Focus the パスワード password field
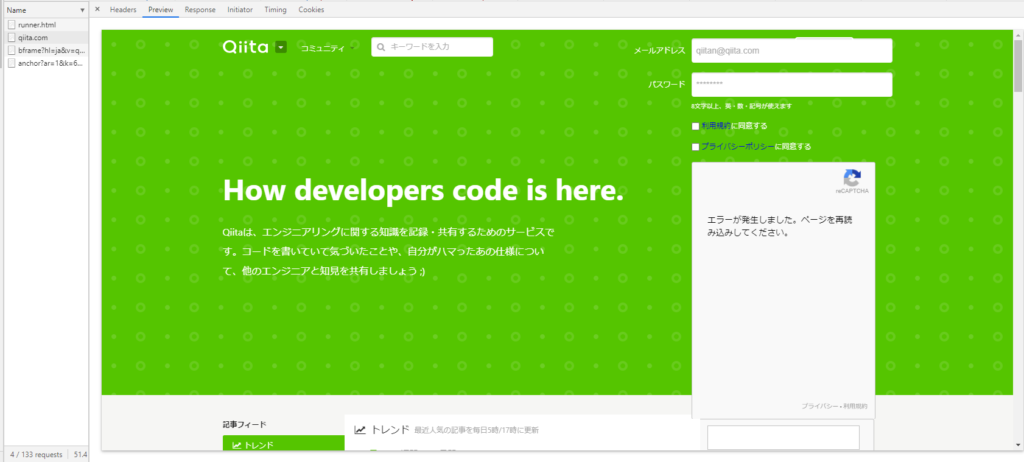 [x=792, y=84]
